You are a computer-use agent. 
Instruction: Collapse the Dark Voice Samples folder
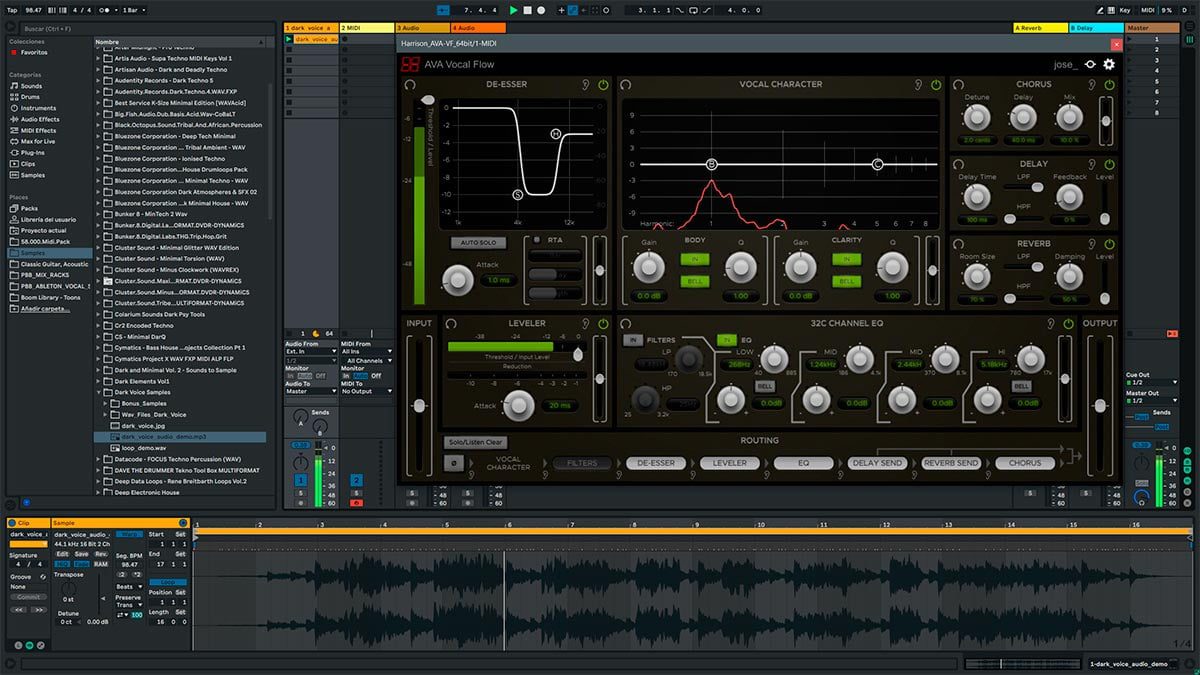click(x=98, y=392)
